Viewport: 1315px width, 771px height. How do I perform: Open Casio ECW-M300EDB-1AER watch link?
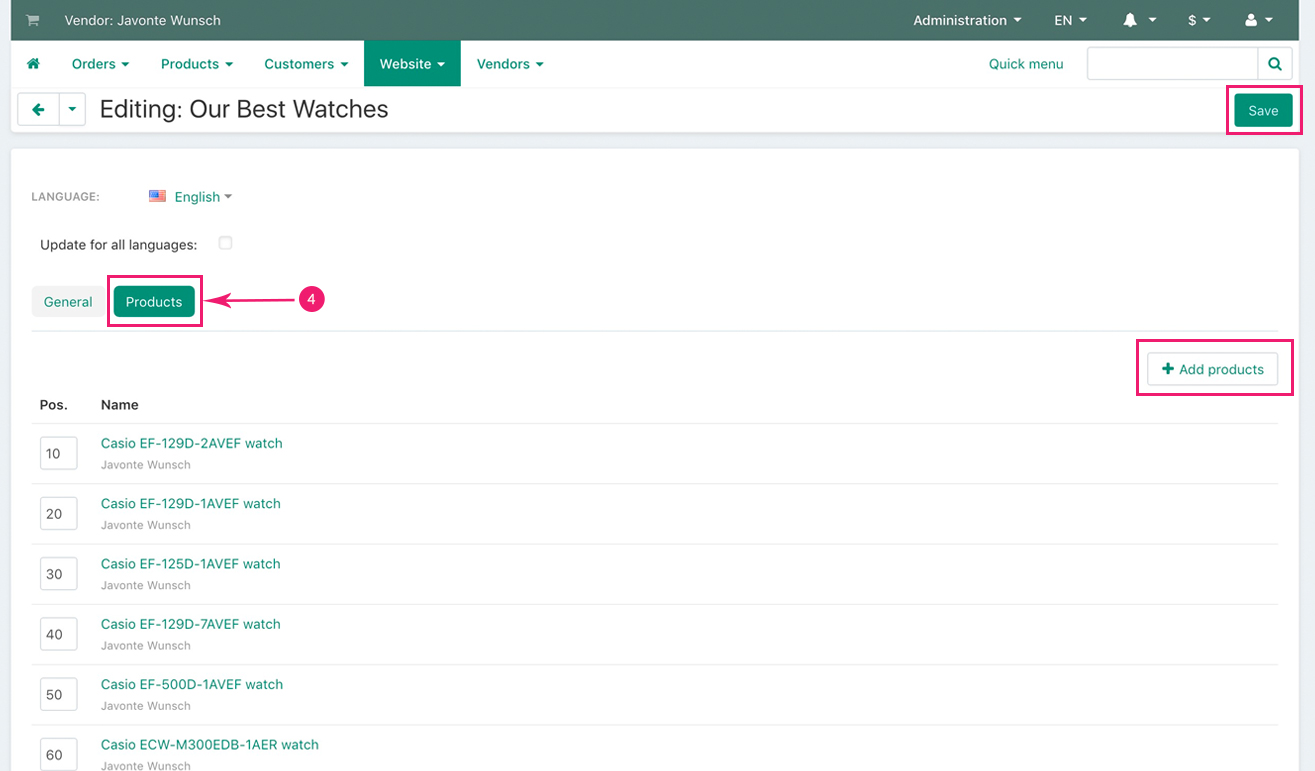point(210,744)
